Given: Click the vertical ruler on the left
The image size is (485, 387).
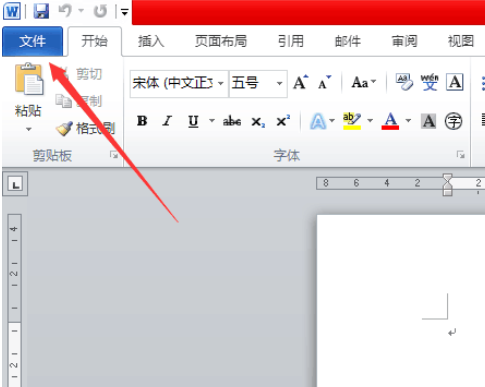Looking at the screenshot, I should click(x=15, y=300).
